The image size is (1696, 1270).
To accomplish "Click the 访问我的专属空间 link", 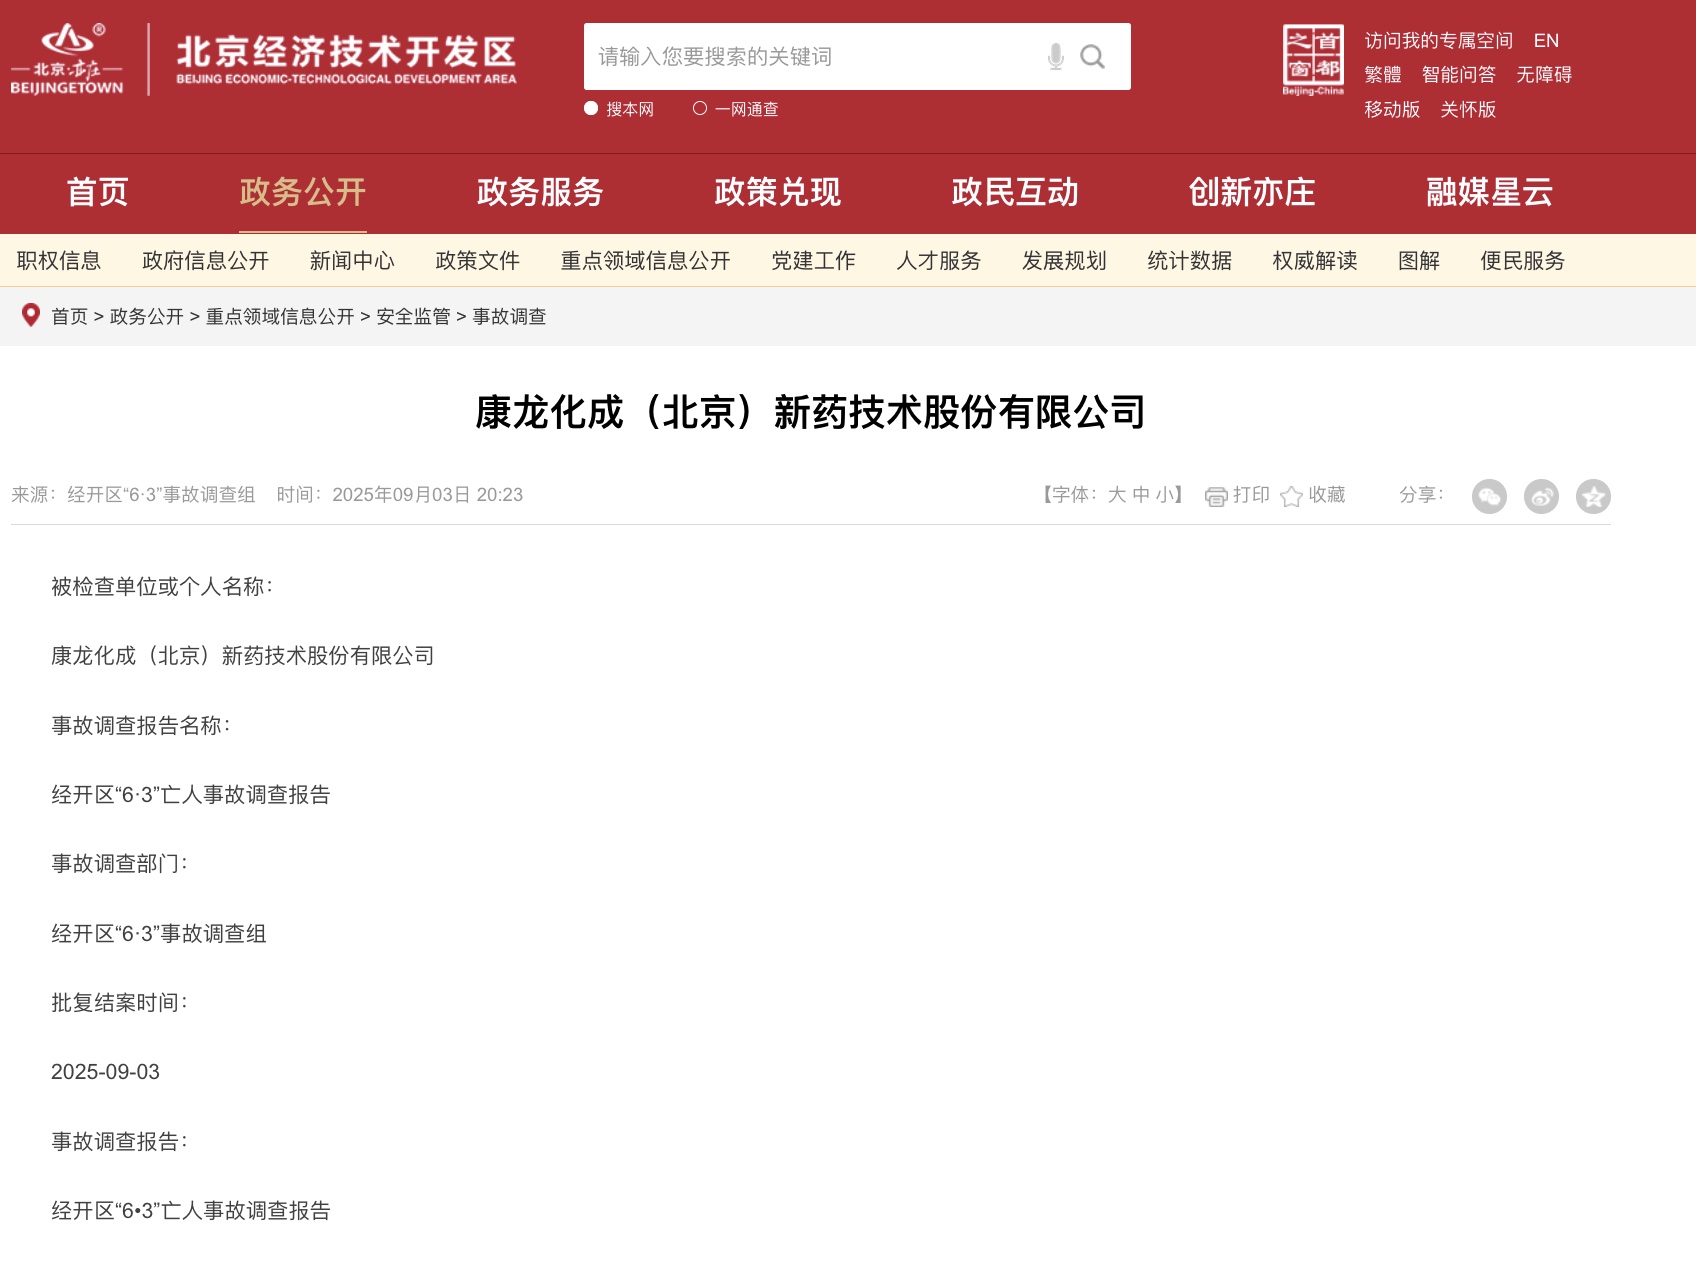I will pos(1439,41).
